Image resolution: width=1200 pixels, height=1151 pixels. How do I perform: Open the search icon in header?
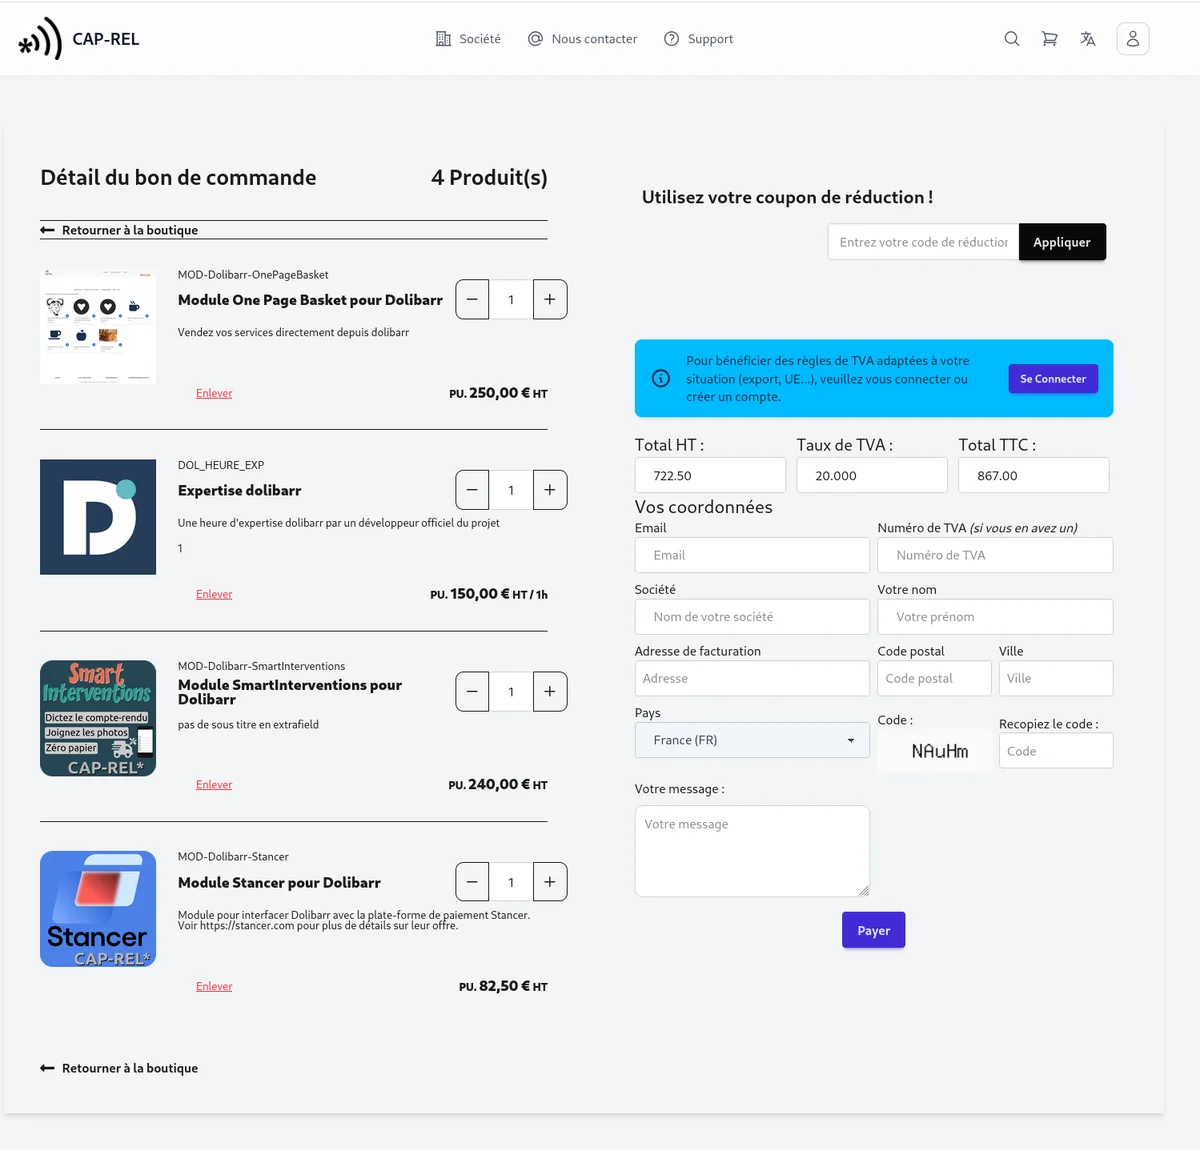pyautogui.click(x=1012, y=39)
